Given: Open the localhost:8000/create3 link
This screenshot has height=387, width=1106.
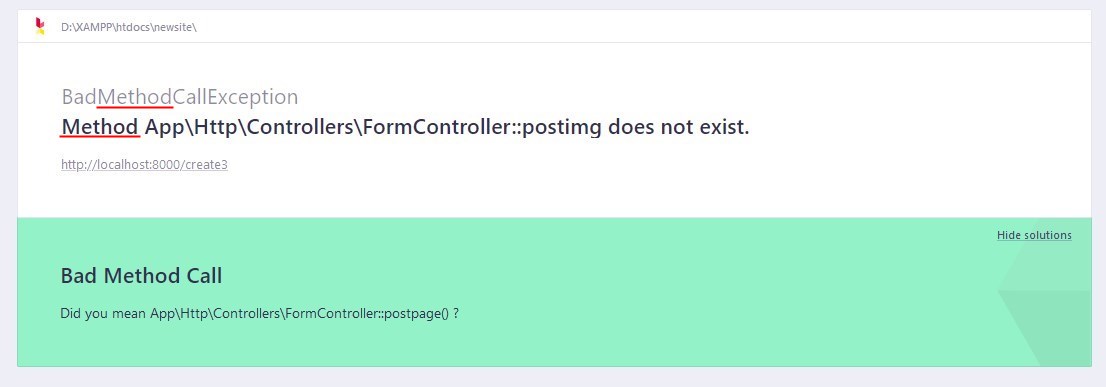Looking at the screenshot, I should [144, 165].
